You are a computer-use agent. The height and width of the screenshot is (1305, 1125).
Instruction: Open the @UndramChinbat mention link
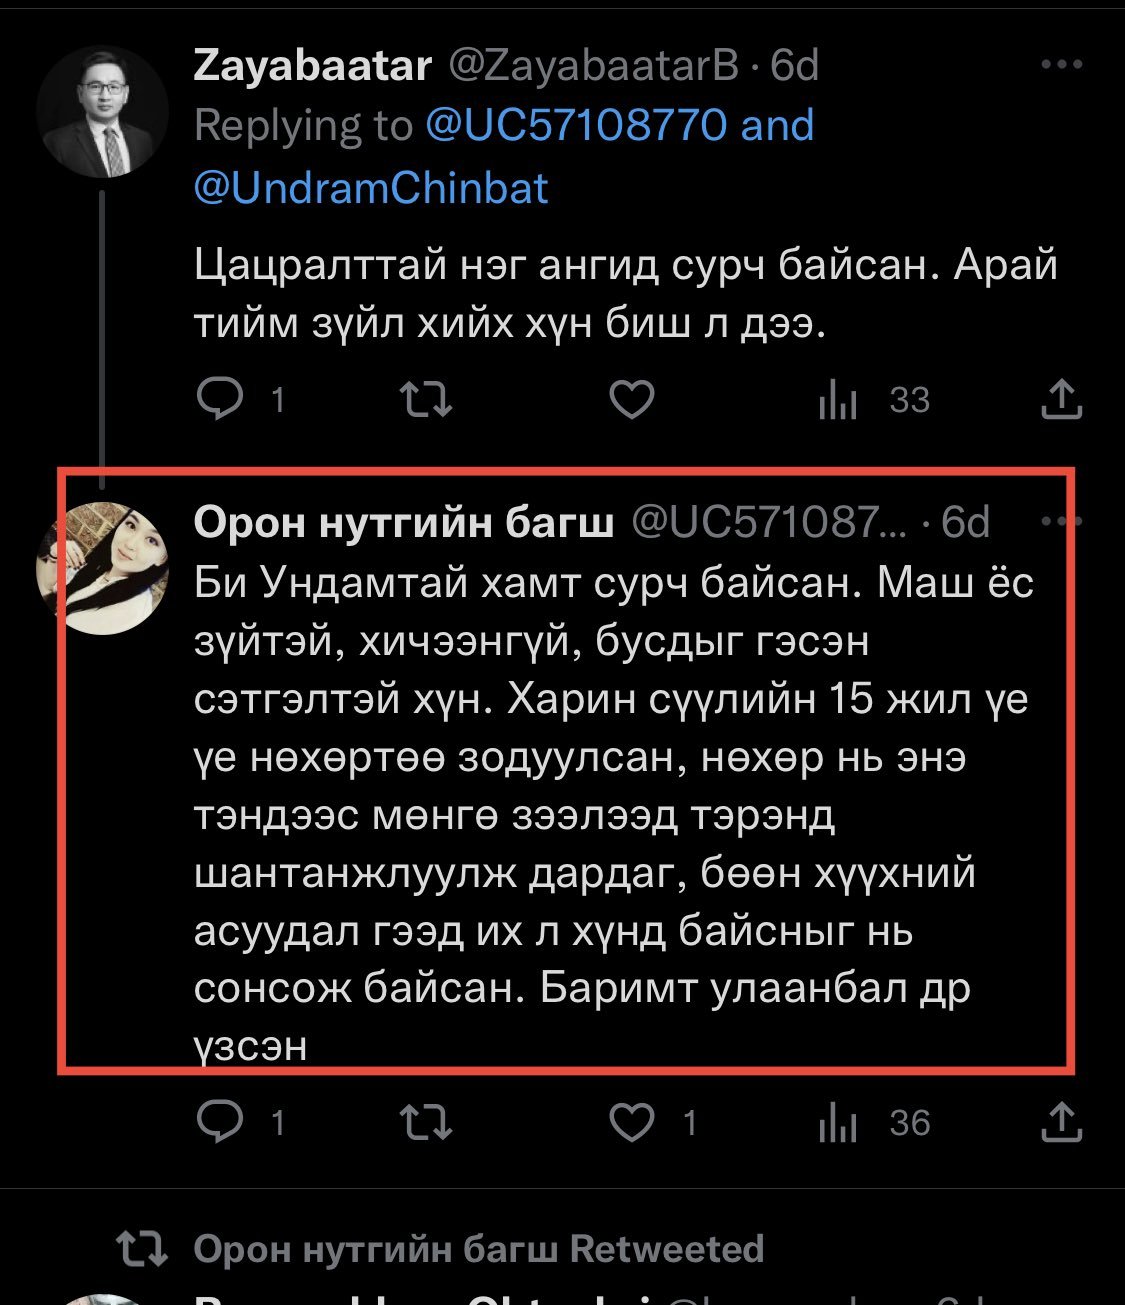click(x=371, y=188)
